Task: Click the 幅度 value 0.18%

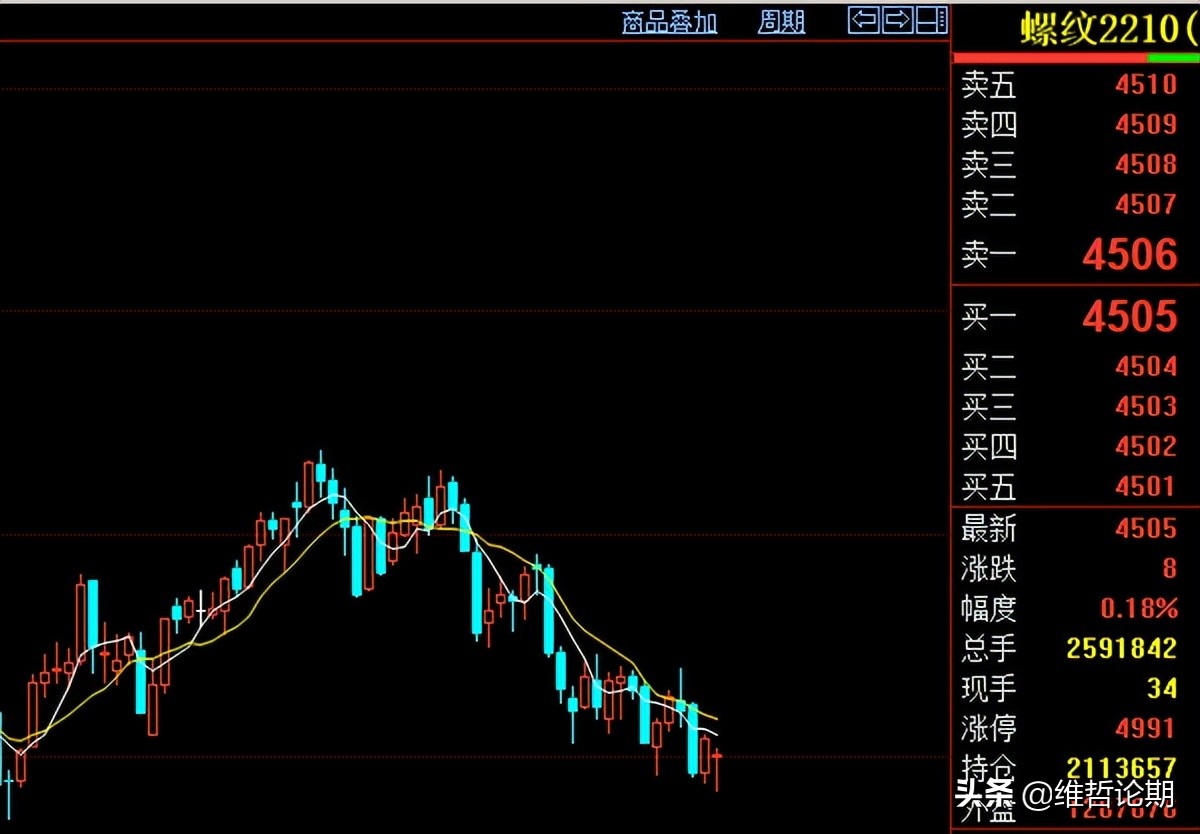Action: (x=1139, y=608)
